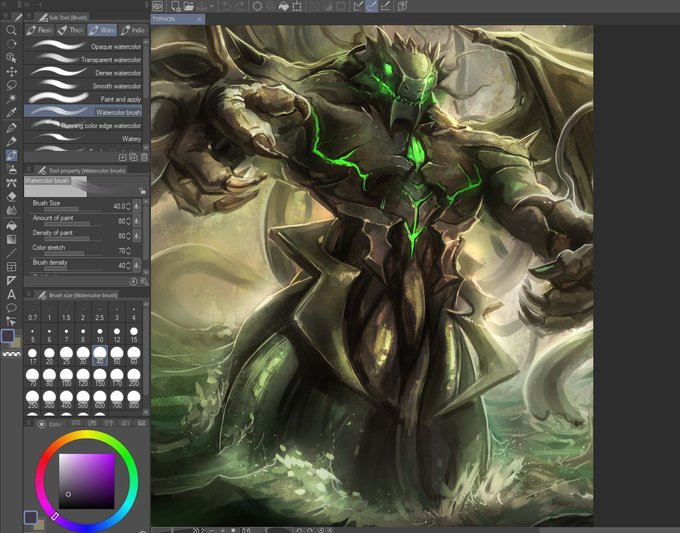The image size is (680, 533).
Task: Choose Smooth watercolor sub tool
Action: pyautogui.click(x=83, y=85)
